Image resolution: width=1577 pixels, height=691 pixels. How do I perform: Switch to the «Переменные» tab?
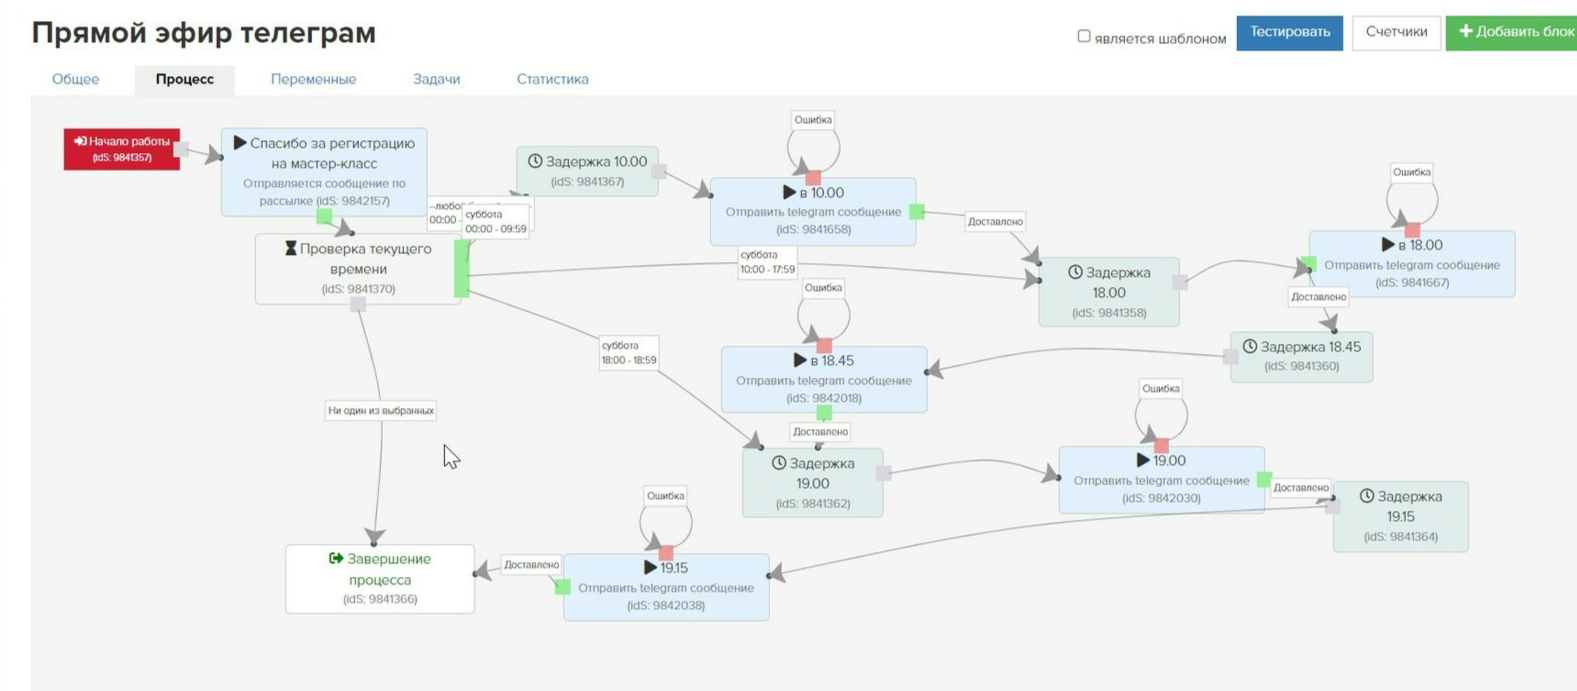point(313,79)
